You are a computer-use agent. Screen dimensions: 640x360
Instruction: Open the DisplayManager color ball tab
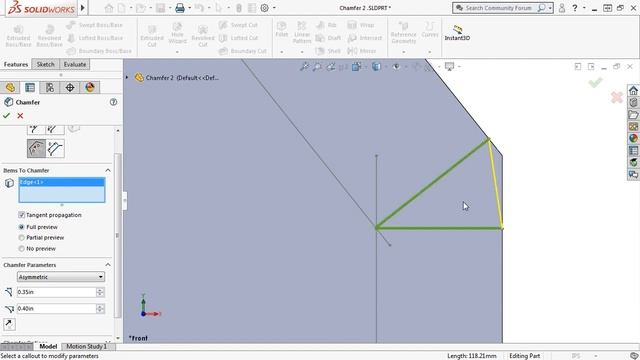coord(90,87)
